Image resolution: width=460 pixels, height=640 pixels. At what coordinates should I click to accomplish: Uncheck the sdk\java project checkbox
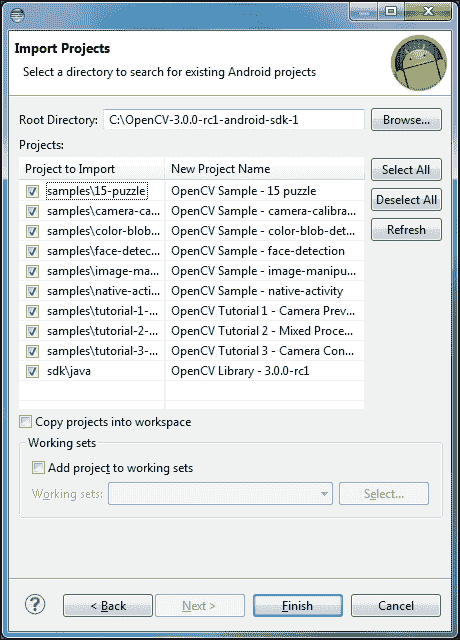[x=32, y=371]
